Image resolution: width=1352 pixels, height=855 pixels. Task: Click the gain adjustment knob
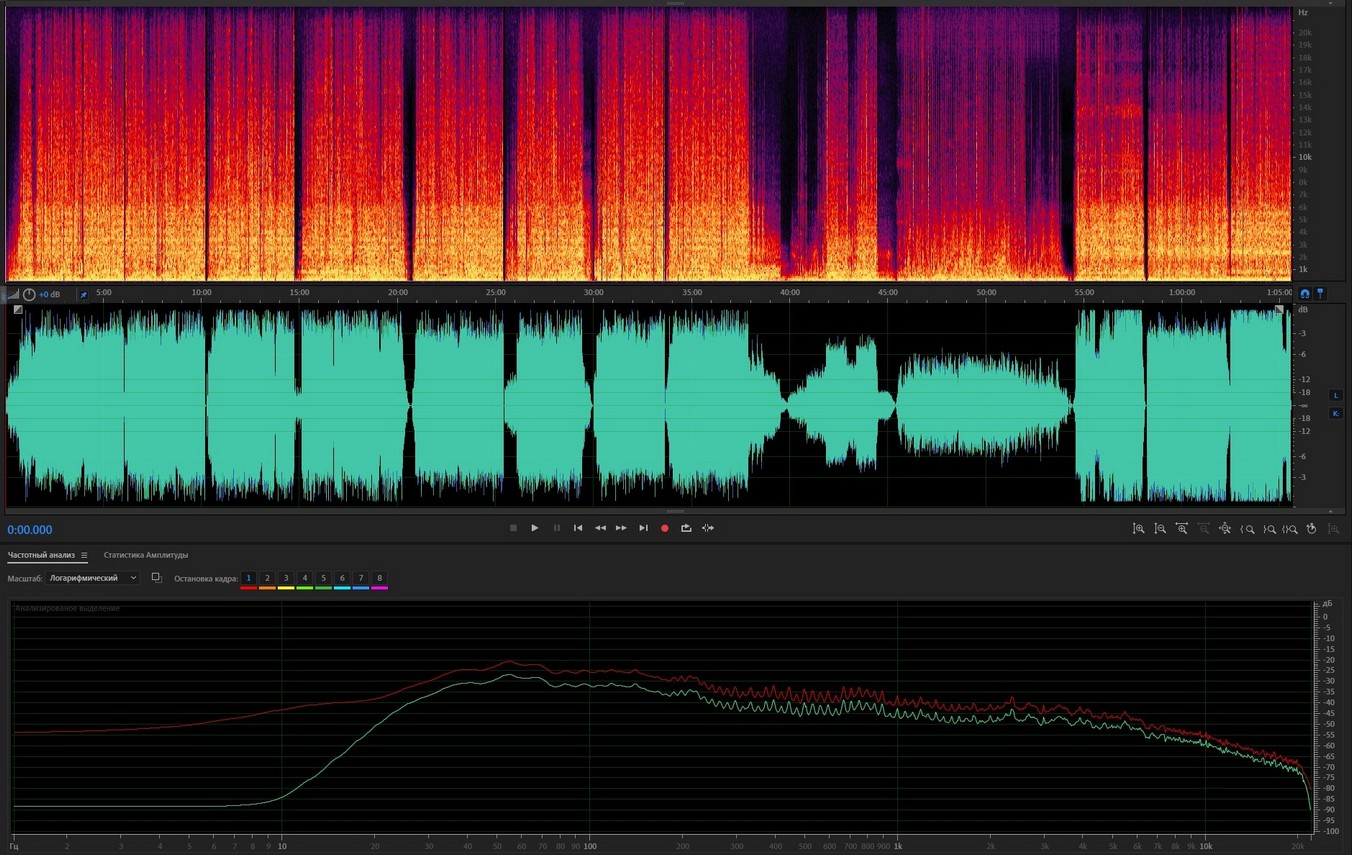click(29, 295)
